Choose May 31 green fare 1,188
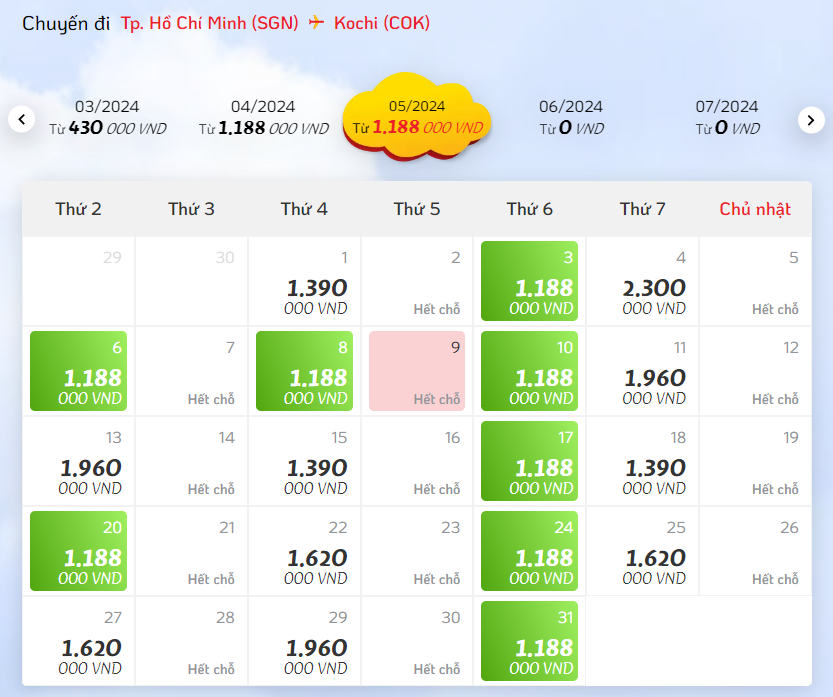Image resolution: width=833 pixels, height=697 pixels. click(x=529, y=641)
